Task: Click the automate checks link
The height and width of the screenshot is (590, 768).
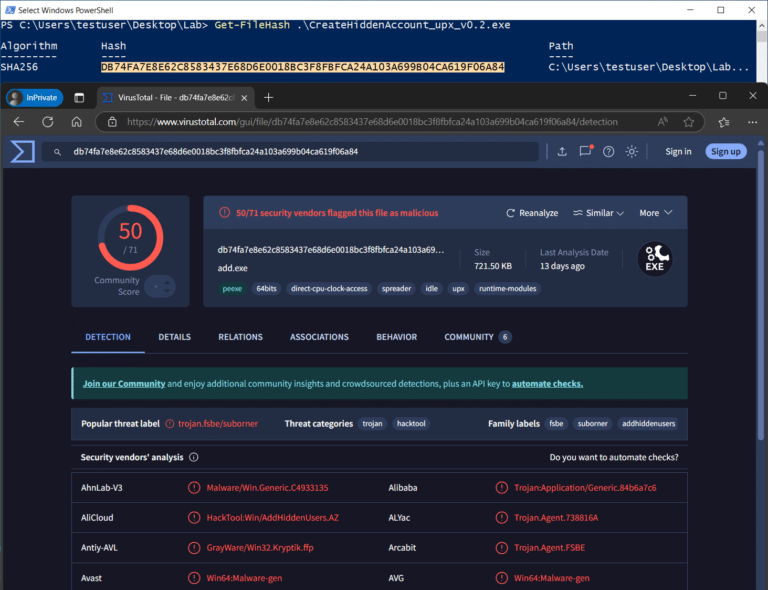Action: pyautogui.click(x=547, y=384)
